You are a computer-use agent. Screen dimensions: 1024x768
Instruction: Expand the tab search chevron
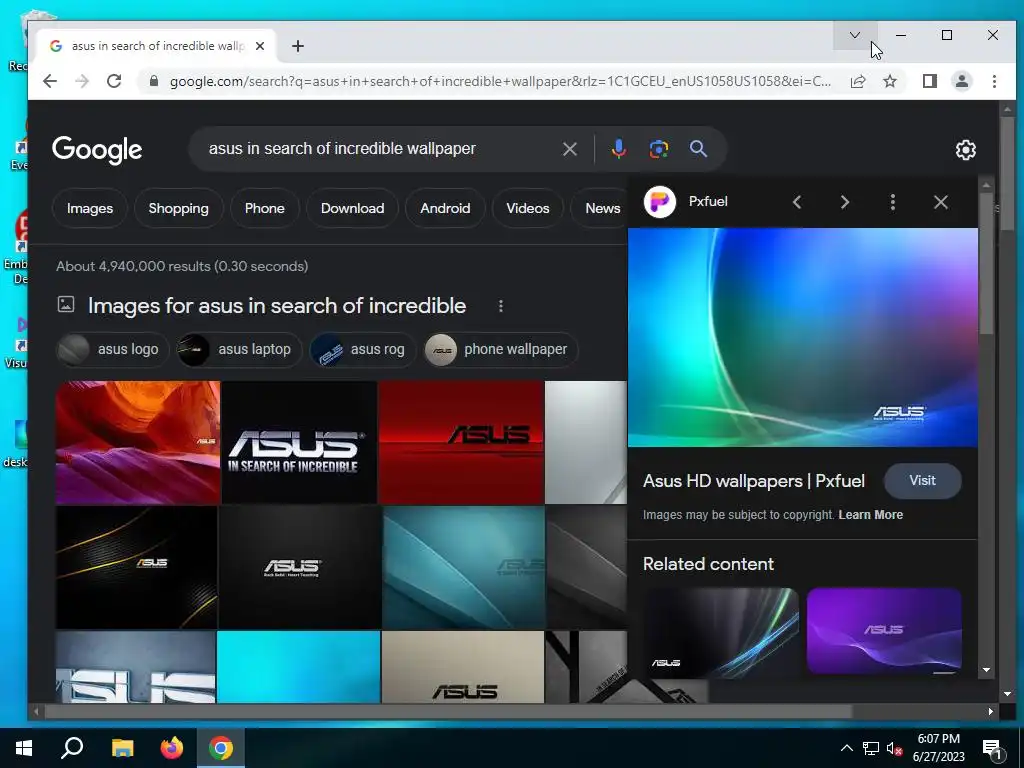coord(855,35)
